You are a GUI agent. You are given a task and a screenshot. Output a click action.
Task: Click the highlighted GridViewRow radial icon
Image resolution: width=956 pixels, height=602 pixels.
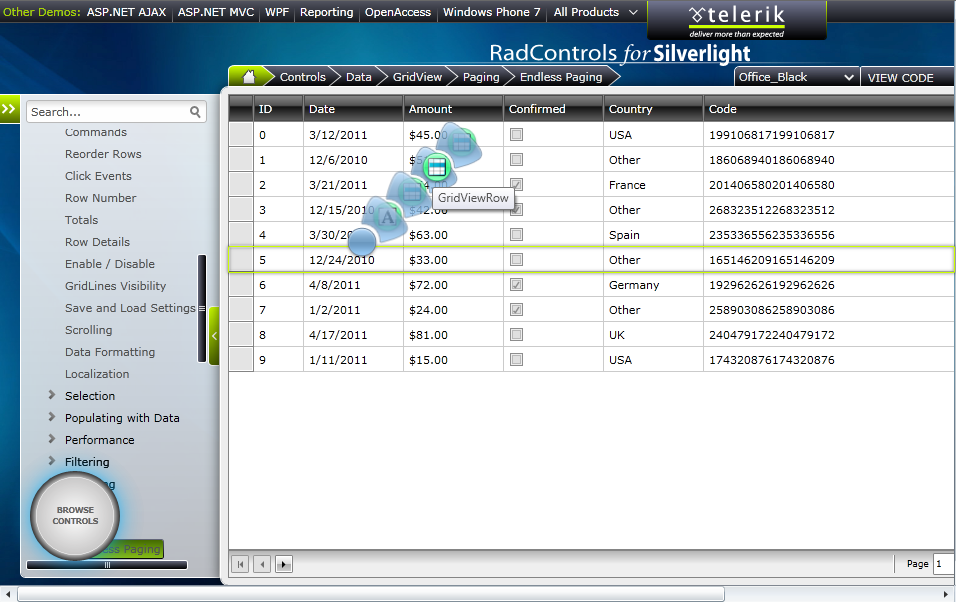[436, 167]
